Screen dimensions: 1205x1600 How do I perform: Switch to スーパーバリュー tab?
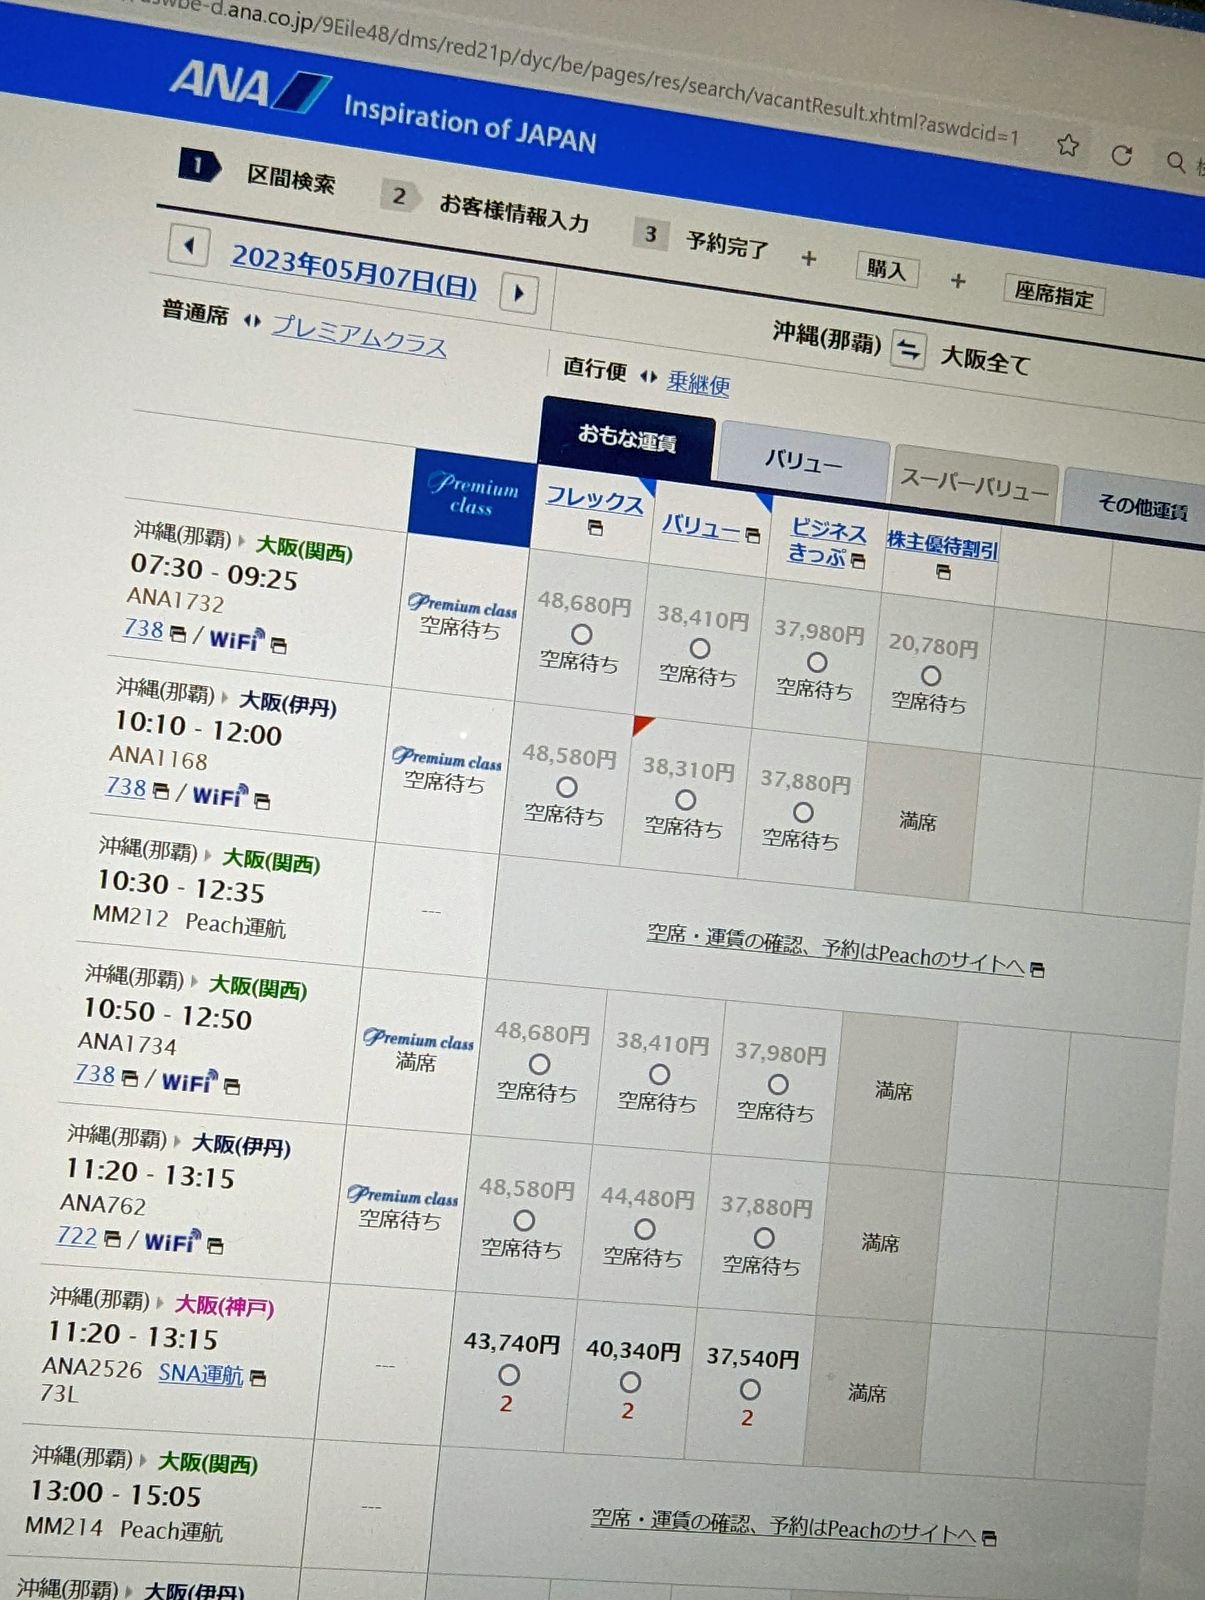(x=974, y=483)
